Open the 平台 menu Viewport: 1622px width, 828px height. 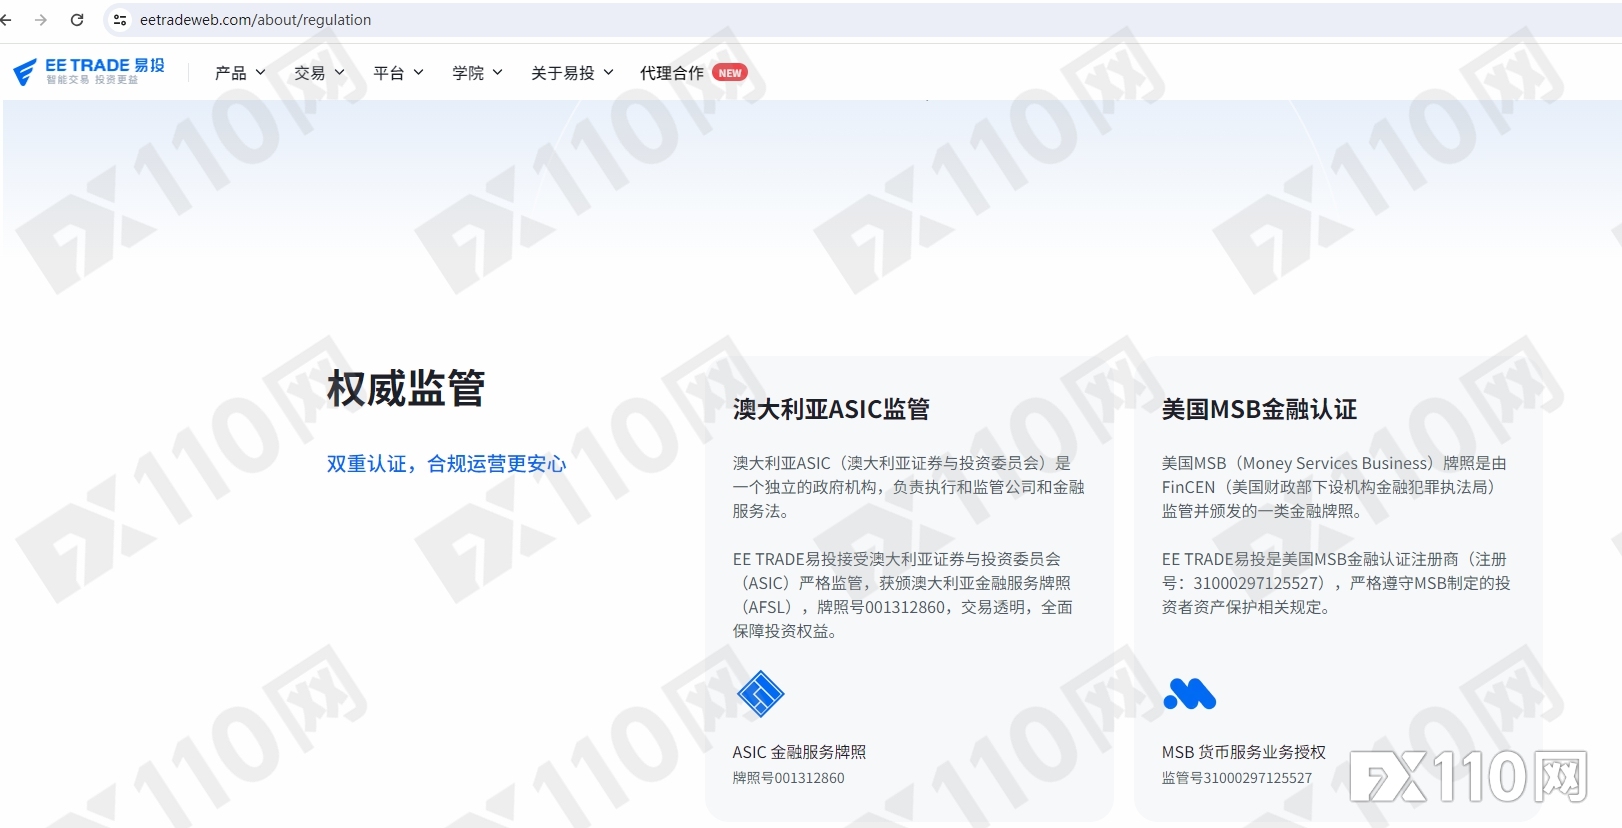pyautogui.click(x=398, y=73)
